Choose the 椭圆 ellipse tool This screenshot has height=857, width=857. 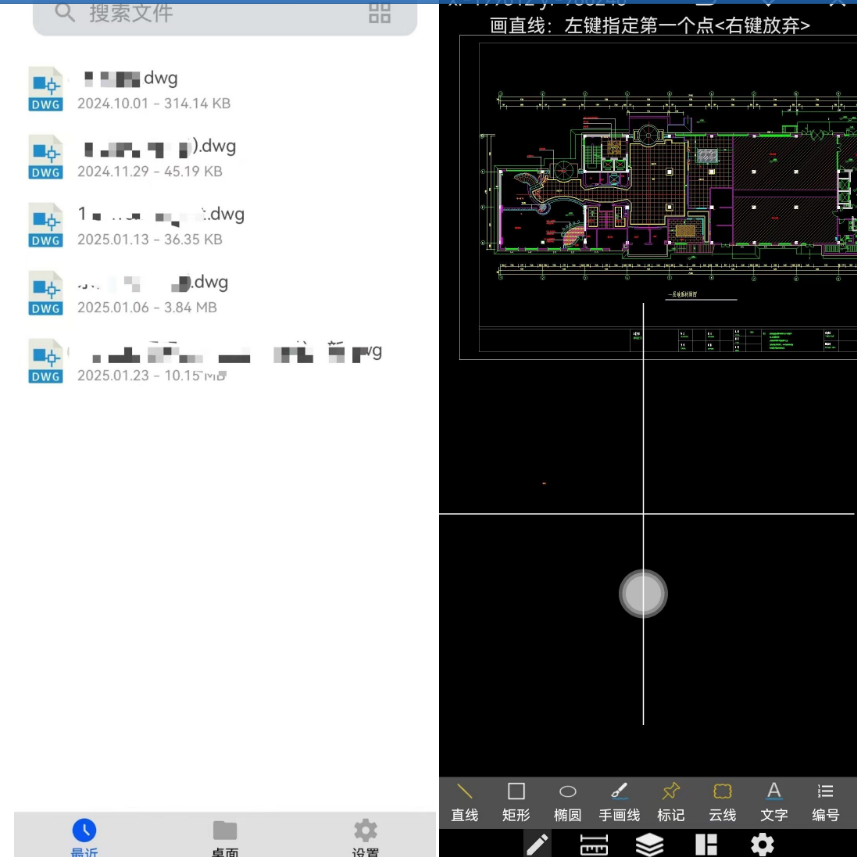(x=567, y=801)
